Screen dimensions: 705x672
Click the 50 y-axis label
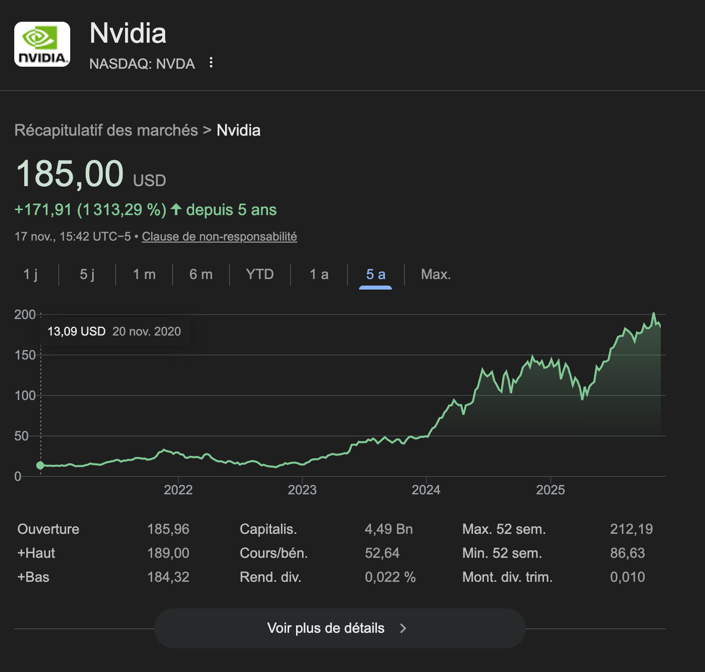point(21,436)
